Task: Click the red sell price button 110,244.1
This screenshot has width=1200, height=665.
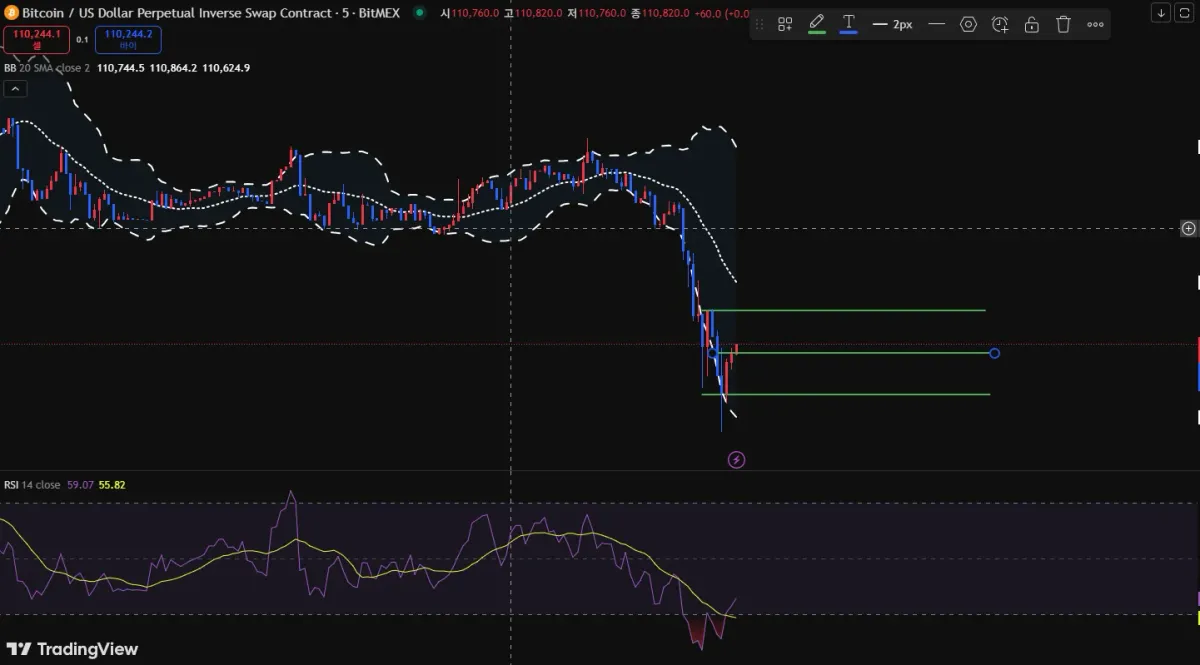Action: (x=36, y=39)
